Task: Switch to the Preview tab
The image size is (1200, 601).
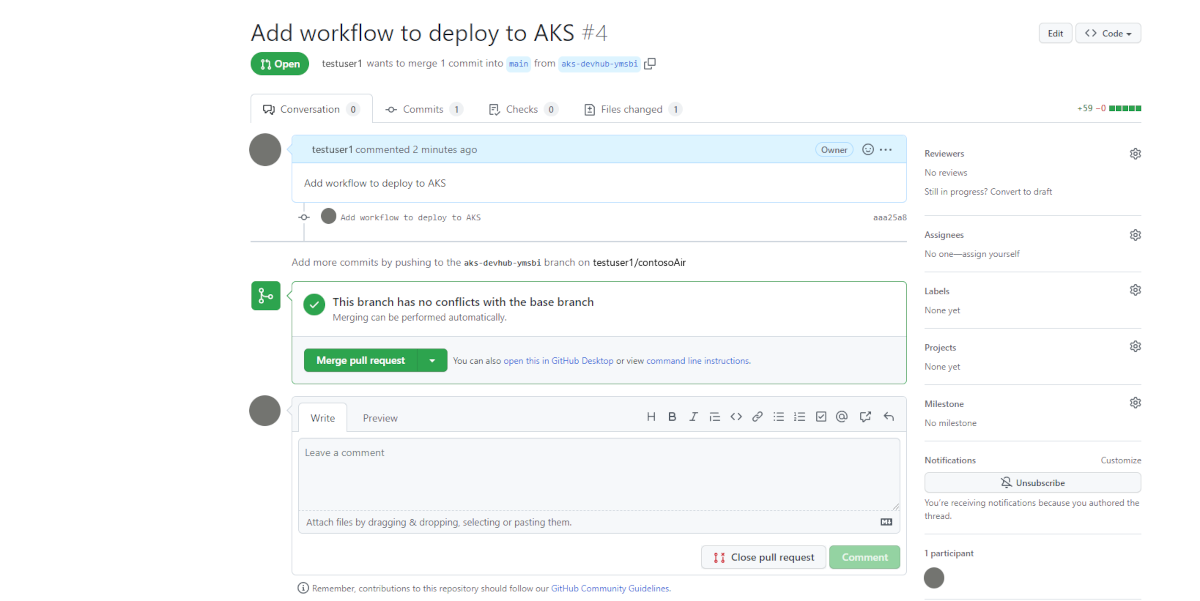Action: 380,417
